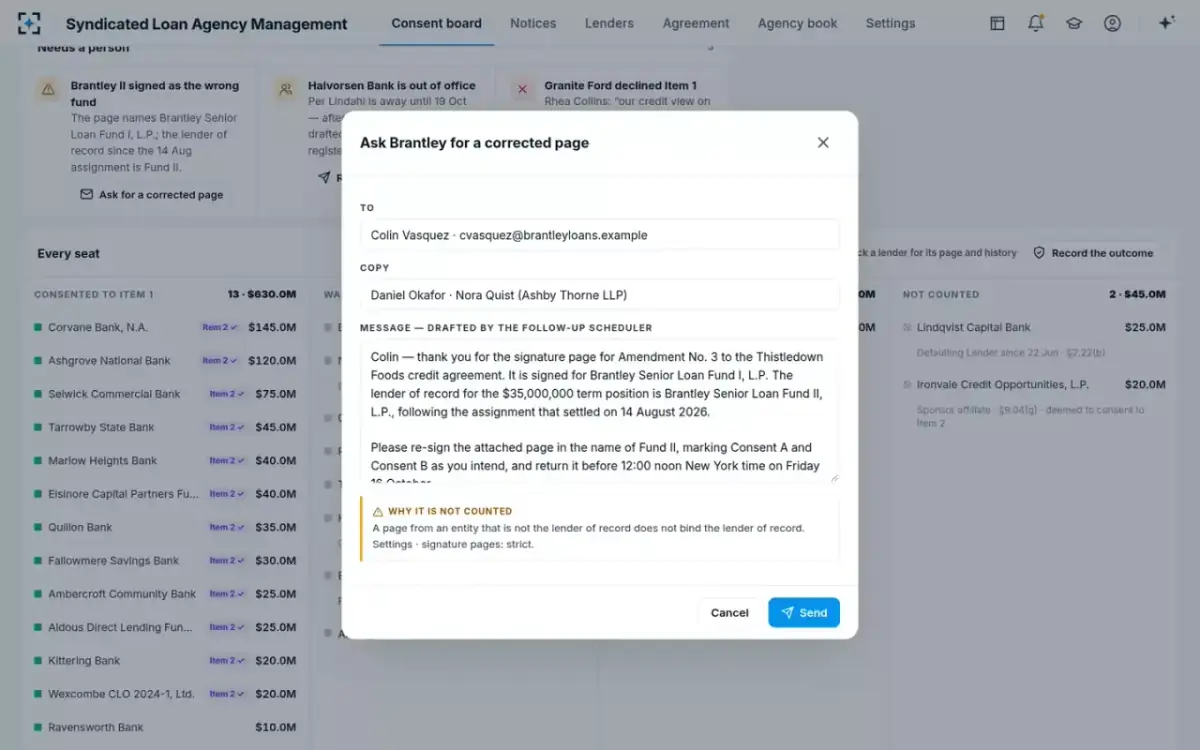Screen dimensions: 1200x750
Task: Select Aldous Direct Lending row
Action: [x=165, y=627]
